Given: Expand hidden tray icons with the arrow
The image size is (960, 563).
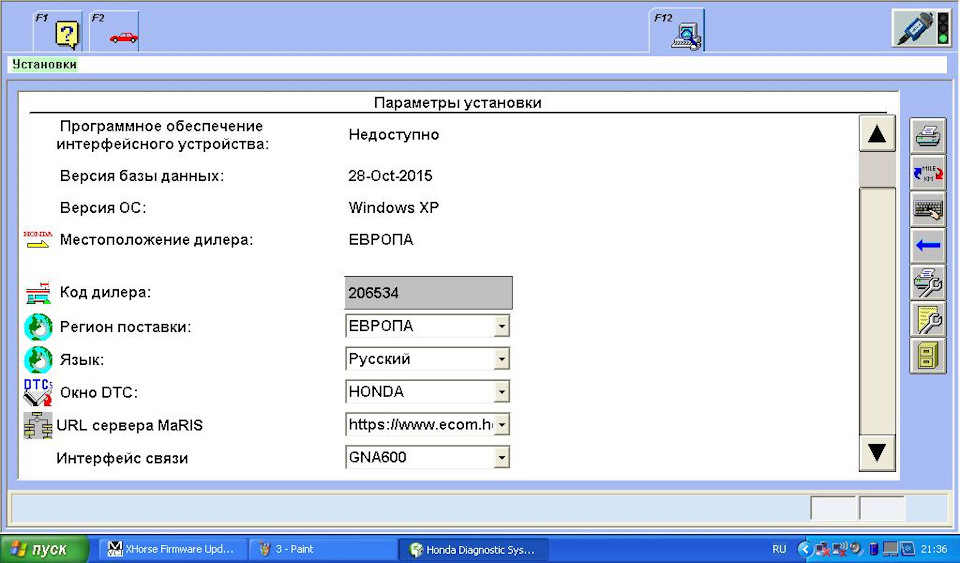Looking at the screenshot, I should pos(805,549).
